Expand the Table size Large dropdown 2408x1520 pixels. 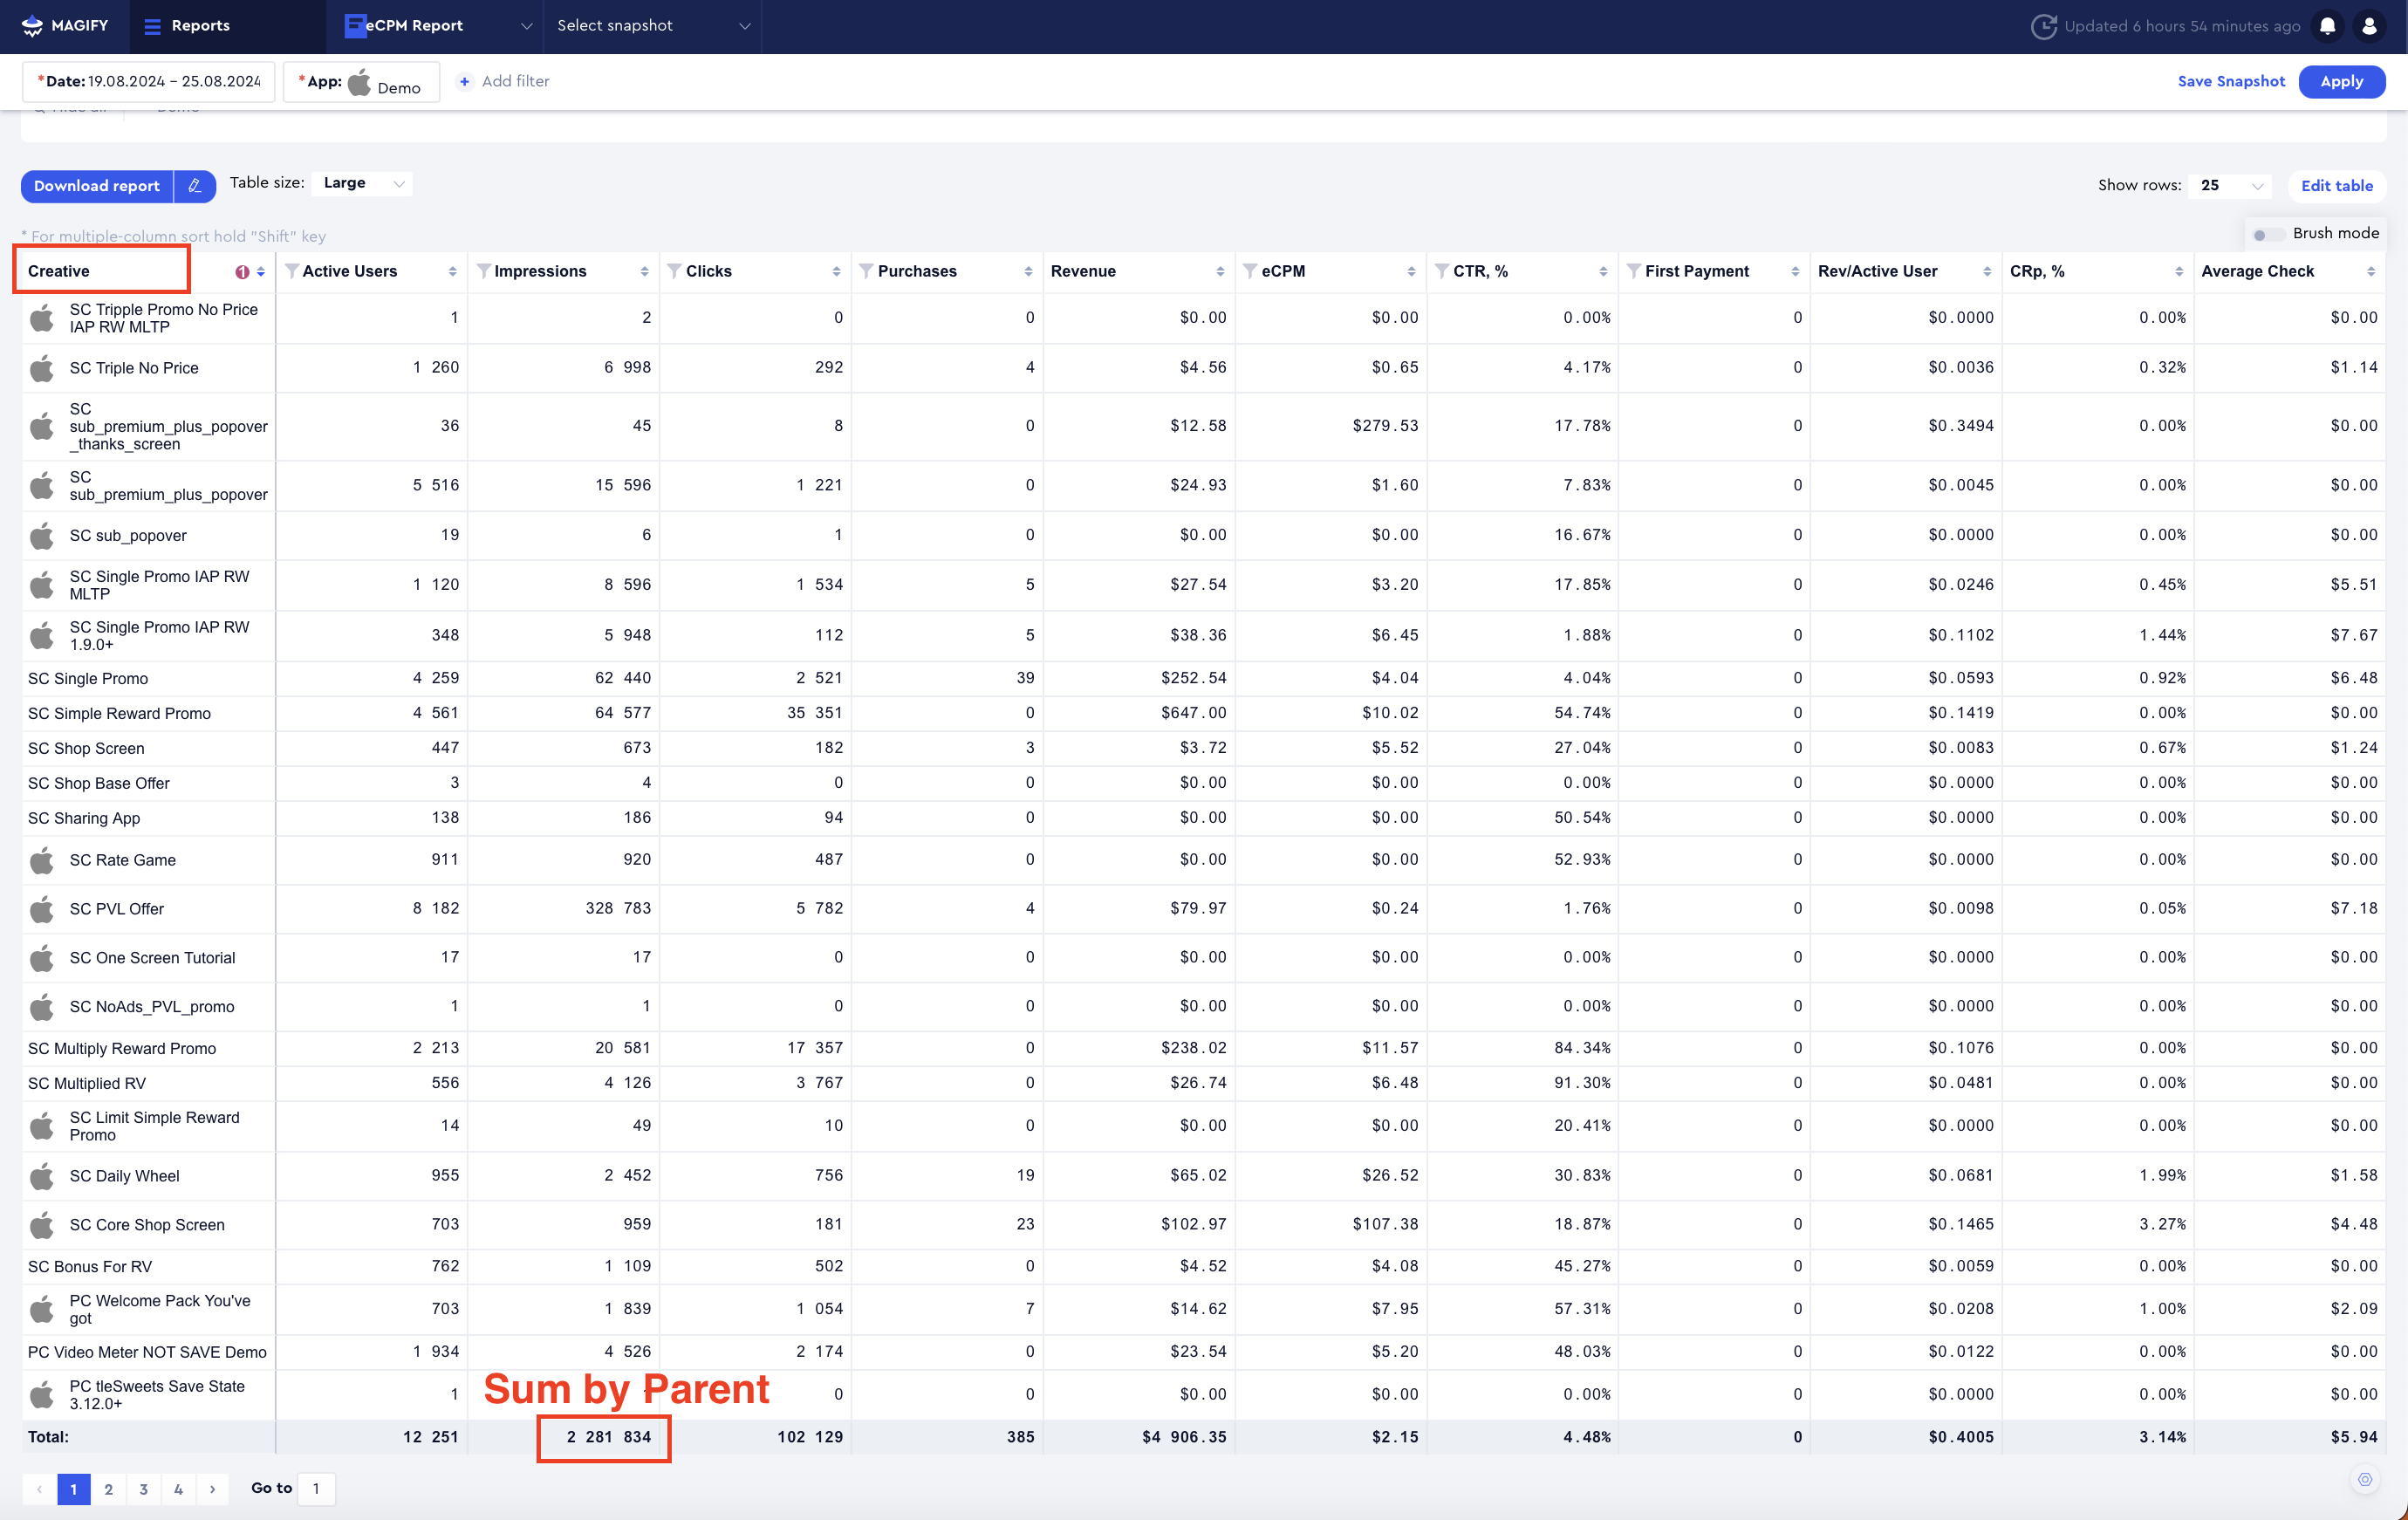click(x=363, y=183)
